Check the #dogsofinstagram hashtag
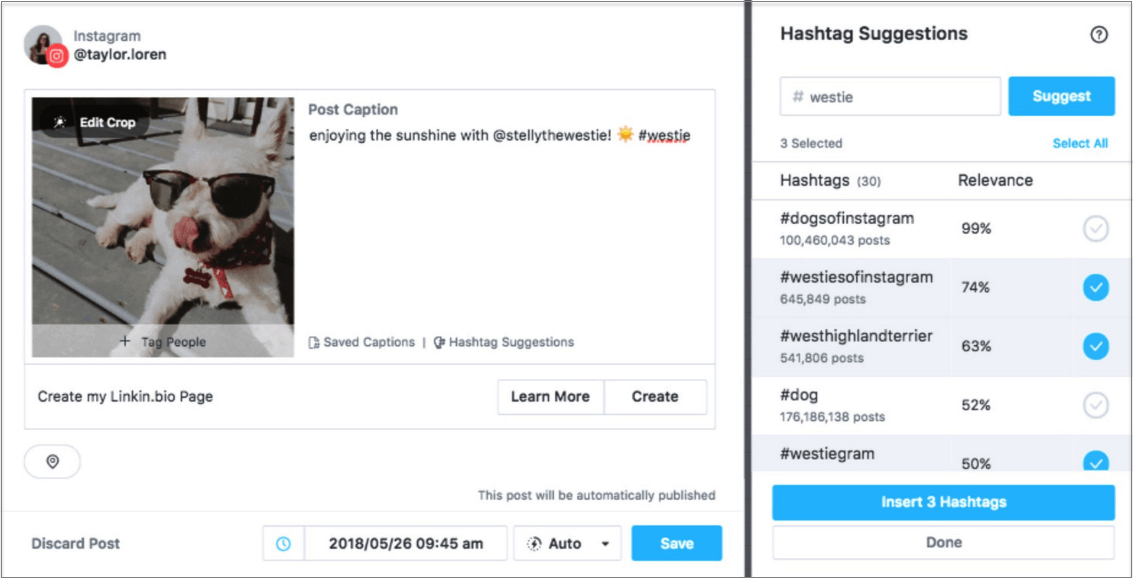 (1096, 229)
